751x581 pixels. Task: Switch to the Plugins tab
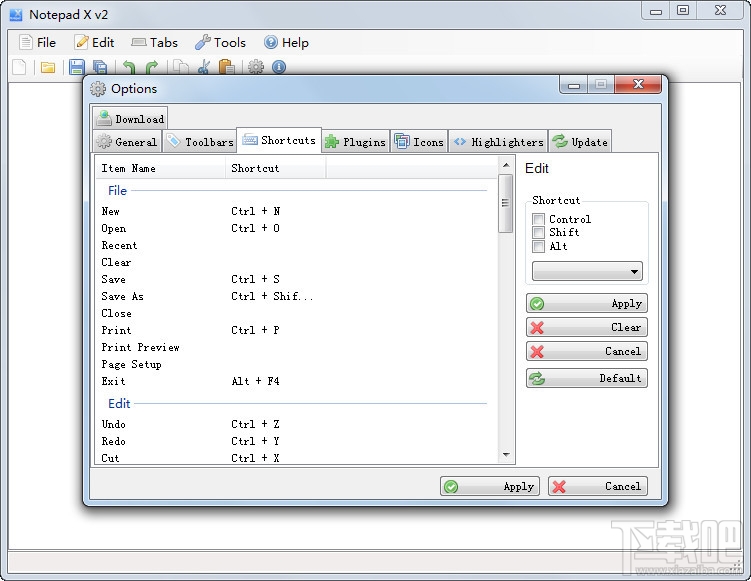[355, 142]
